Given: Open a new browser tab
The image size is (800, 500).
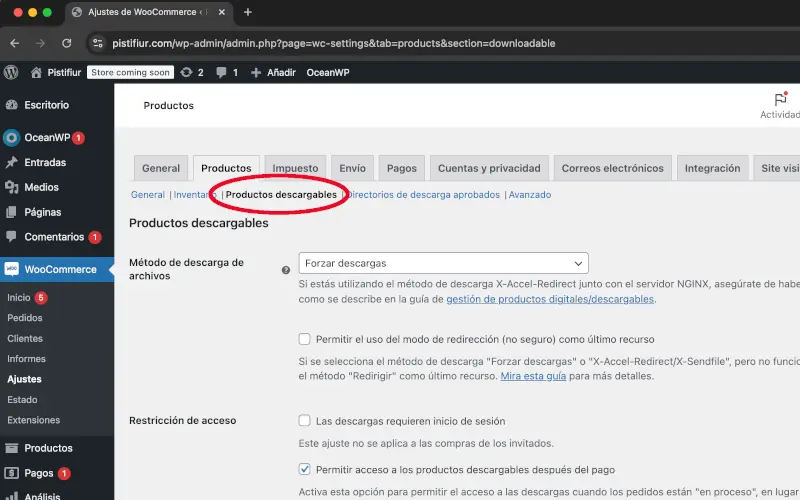Looking at the screenshot, I should 248,12.
